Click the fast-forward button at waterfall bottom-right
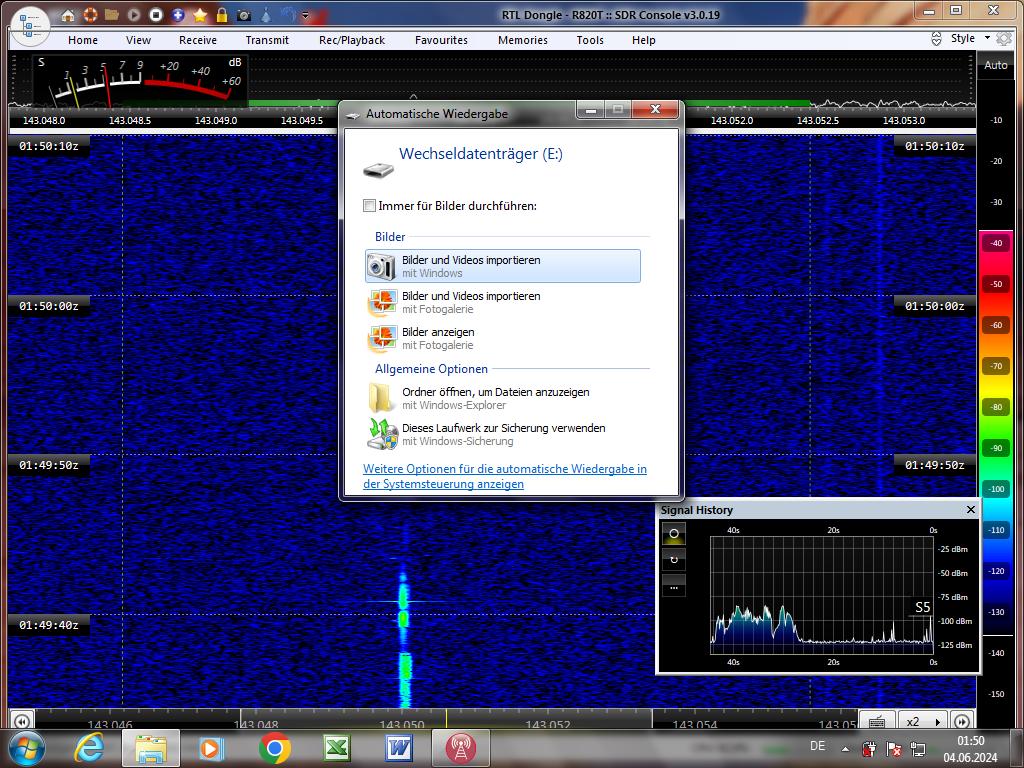Screen dimensions: 1024x768 coord(962,721)
